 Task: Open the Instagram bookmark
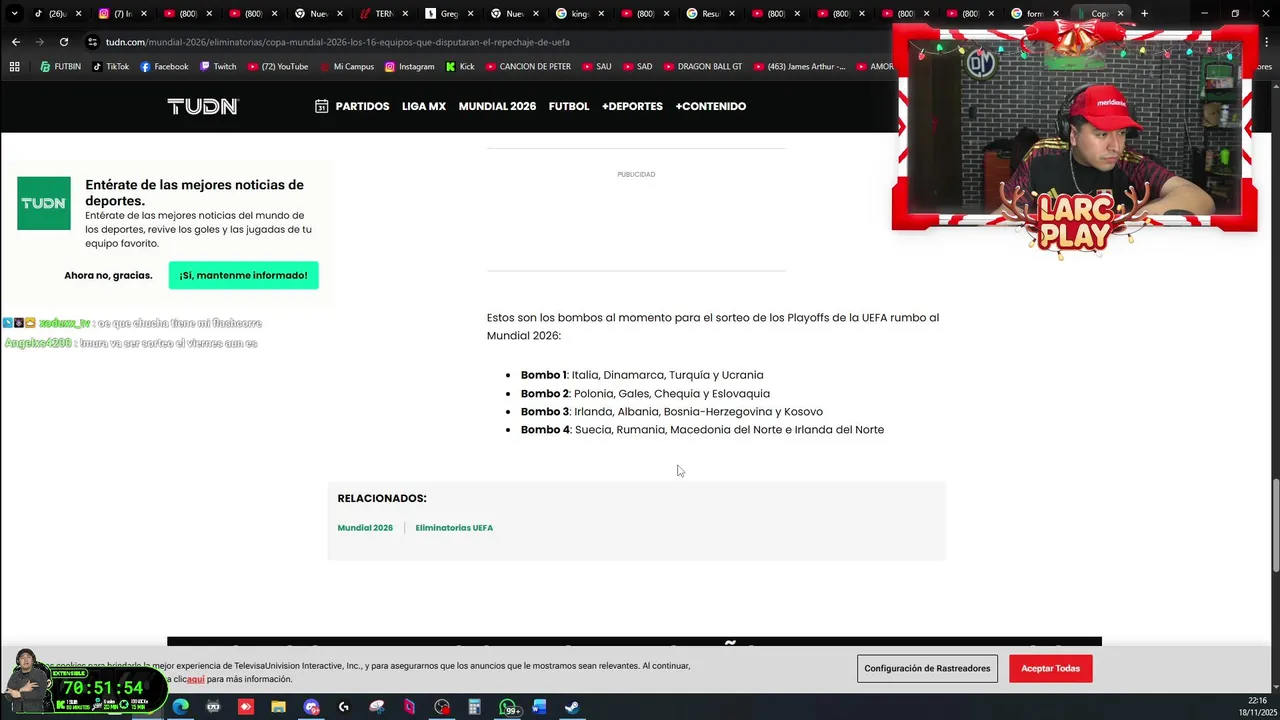[410, 66]
